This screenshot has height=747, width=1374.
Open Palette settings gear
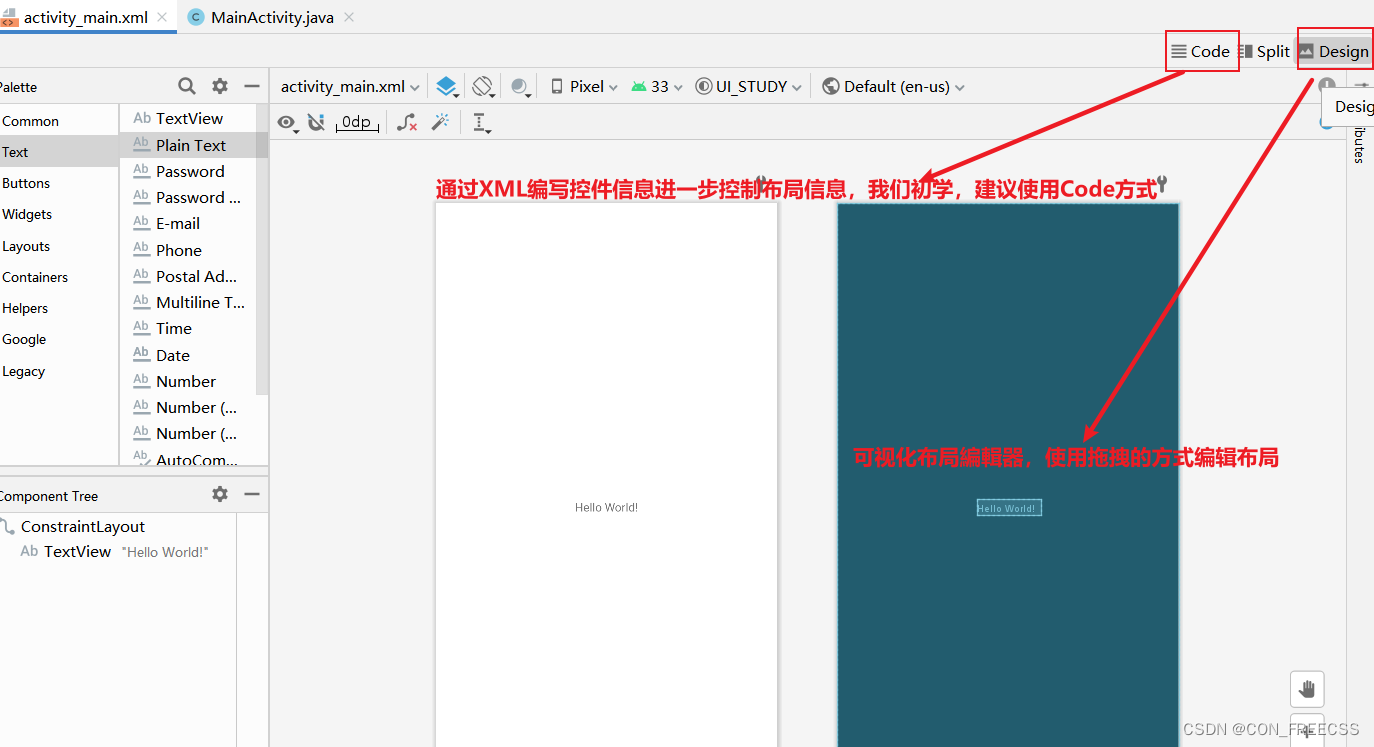point(220,86)
